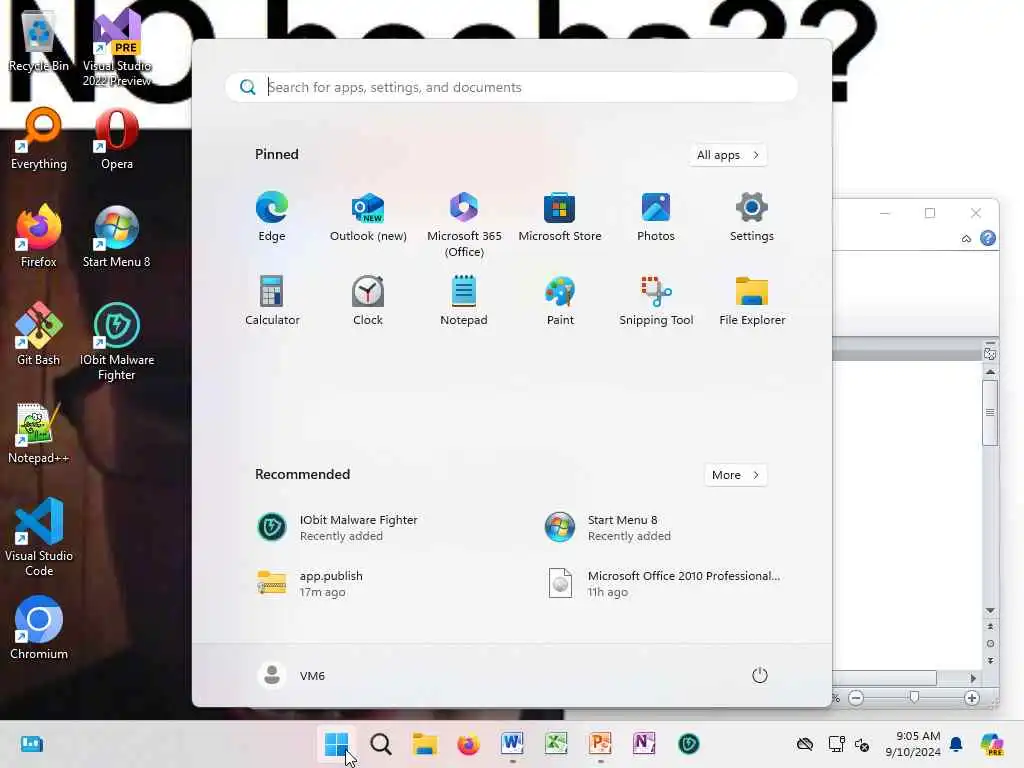Open File Explorer in Start menu
Image resolution: width=1024 pixels, height=768 pixels.
(752, 301)
